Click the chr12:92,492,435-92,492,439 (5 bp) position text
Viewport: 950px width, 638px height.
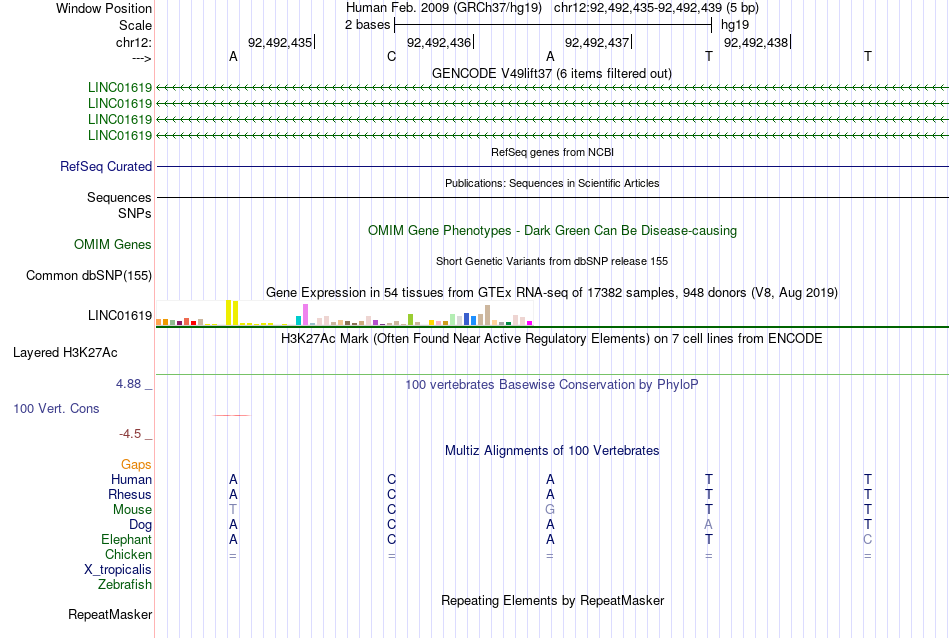click(656, 8)
